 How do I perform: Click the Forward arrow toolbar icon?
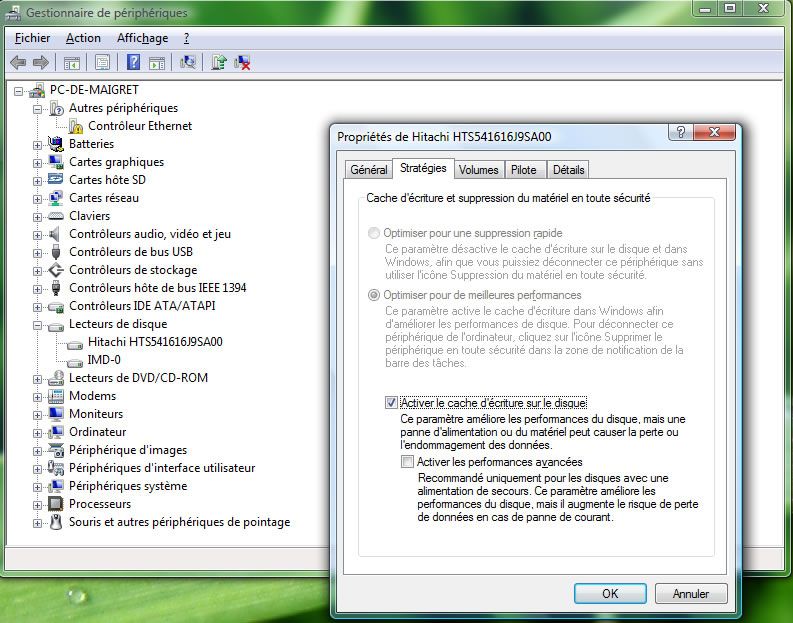[40, 63]
